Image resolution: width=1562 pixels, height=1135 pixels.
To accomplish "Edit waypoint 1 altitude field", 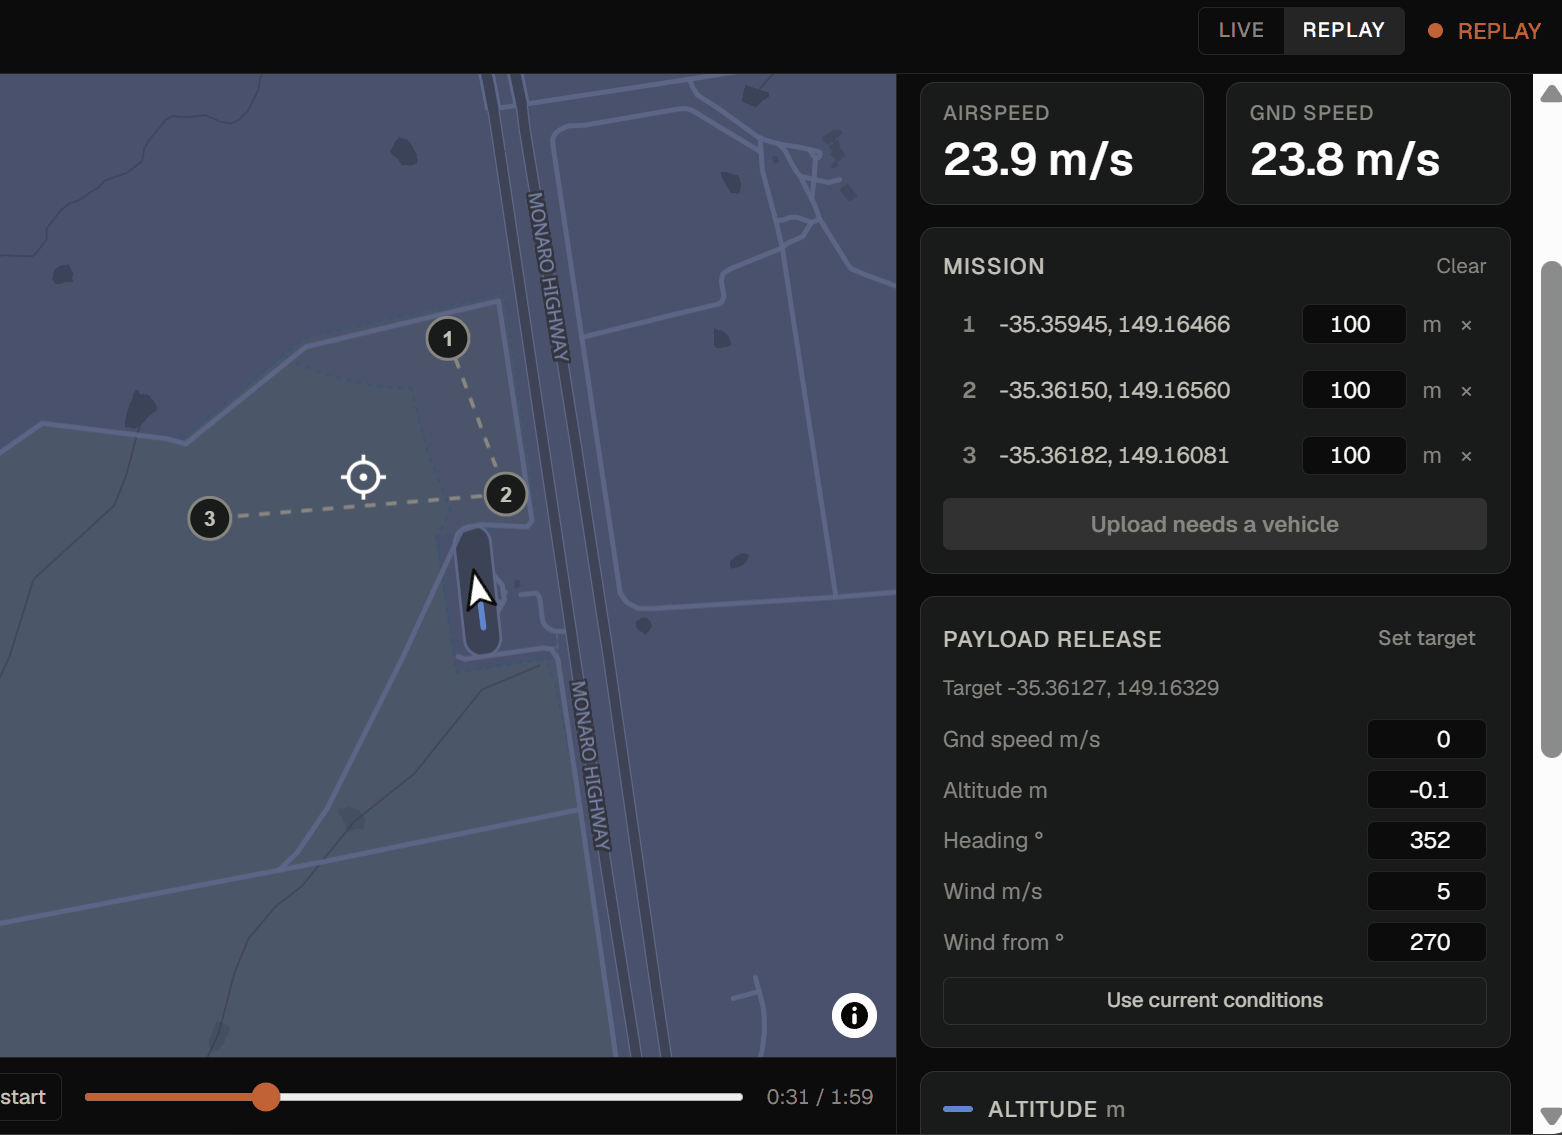I will click(x=1354, y=324).
